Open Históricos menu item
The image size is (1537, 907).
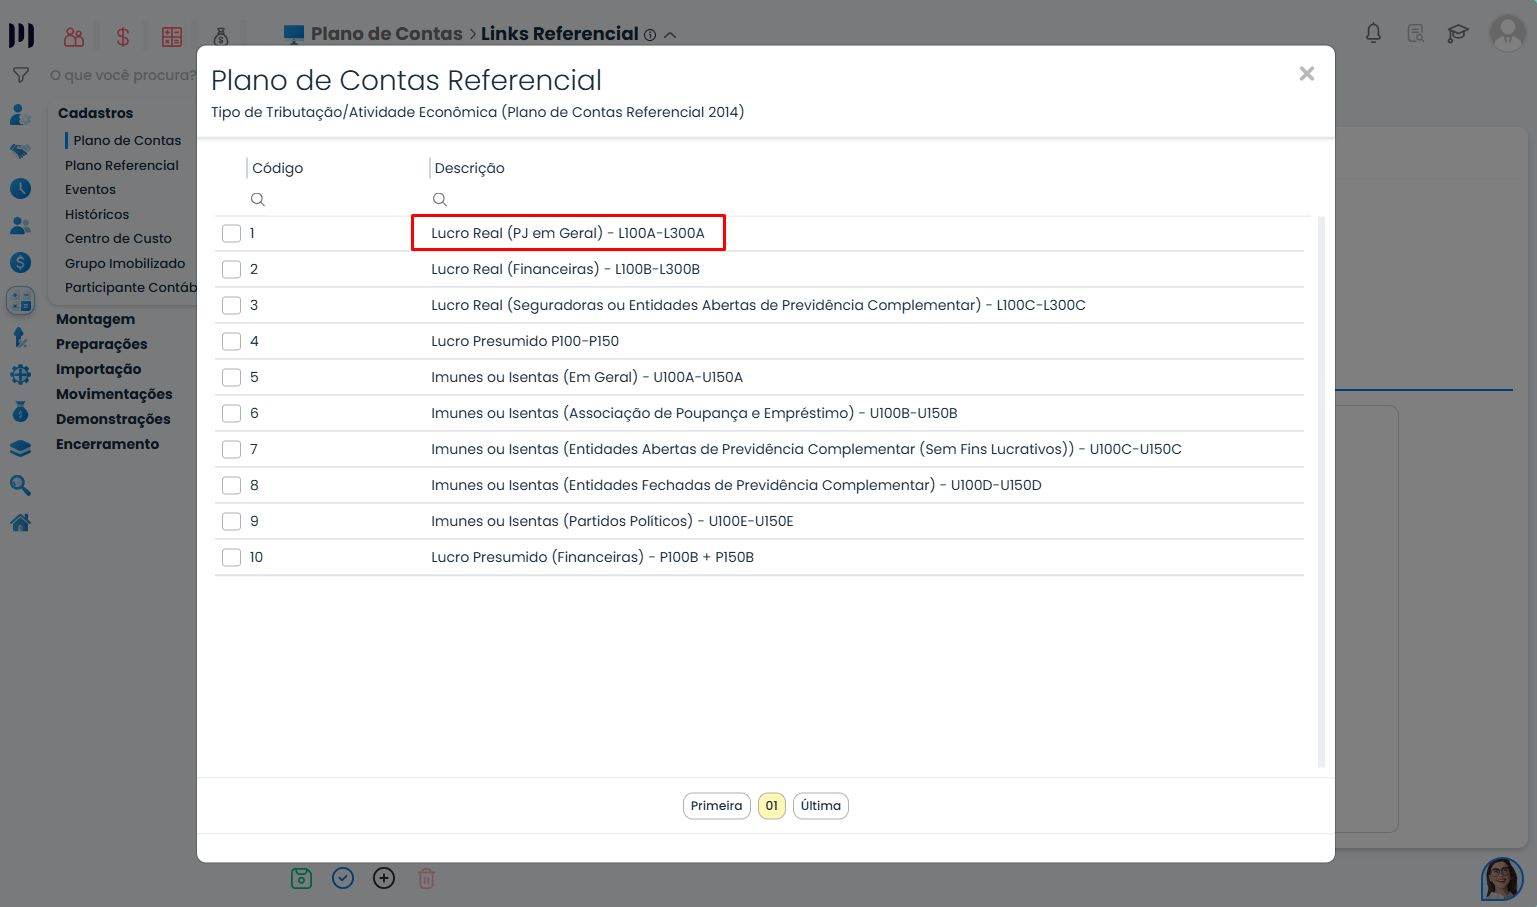[97, 215]
